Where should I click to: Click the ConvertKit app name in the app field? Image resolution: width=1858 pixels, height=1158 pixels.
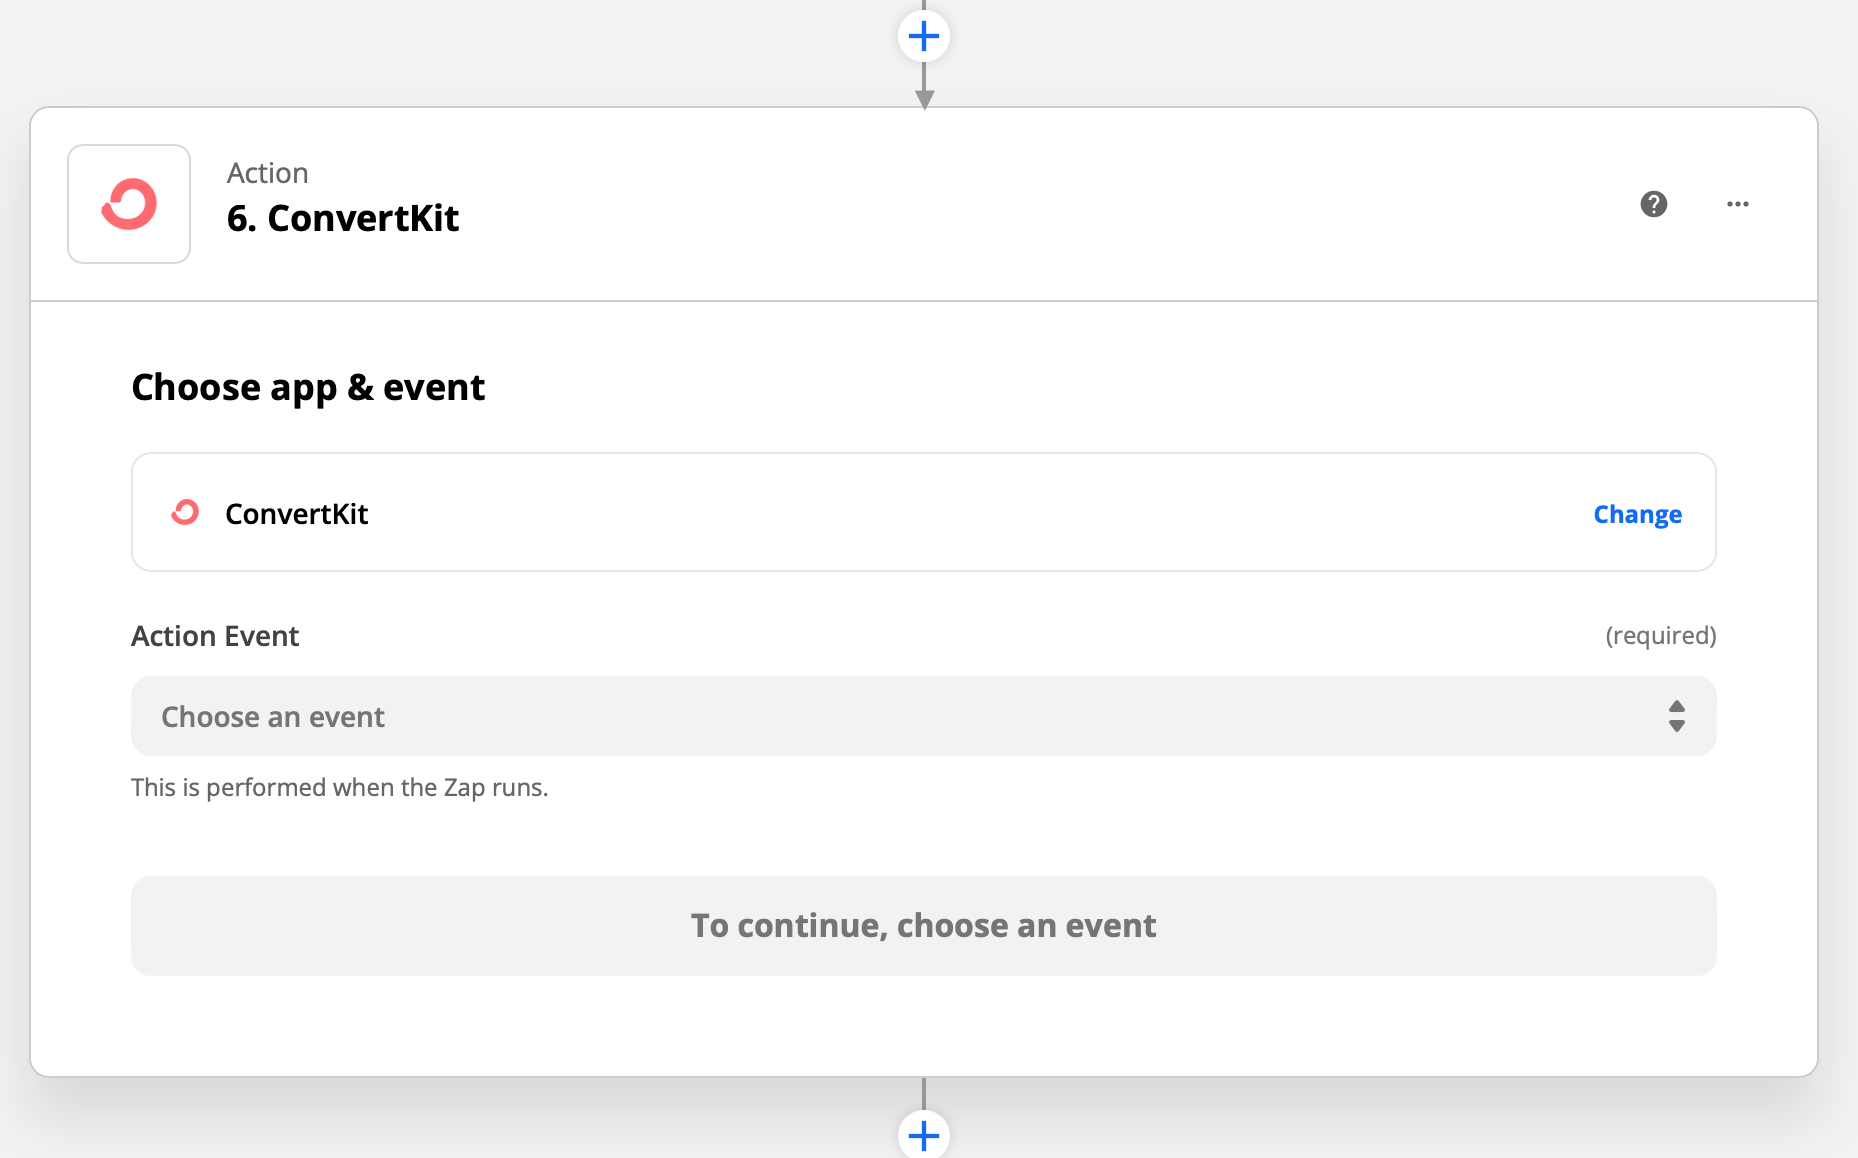click(297, 514)
